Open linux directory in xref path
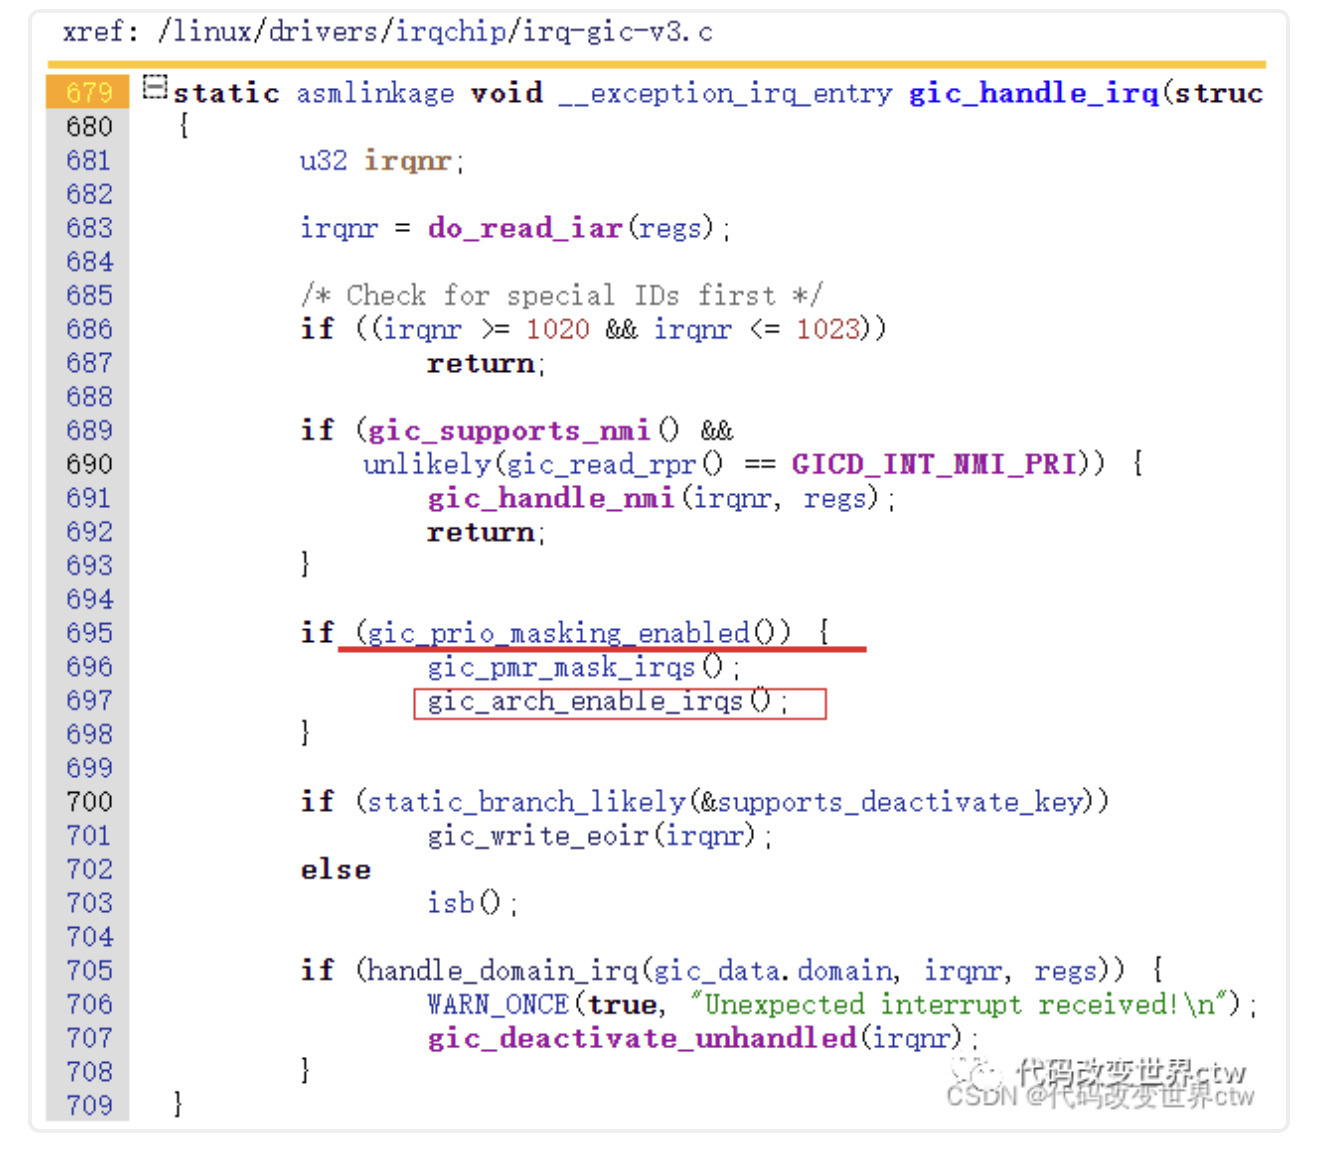 point(213,32)
